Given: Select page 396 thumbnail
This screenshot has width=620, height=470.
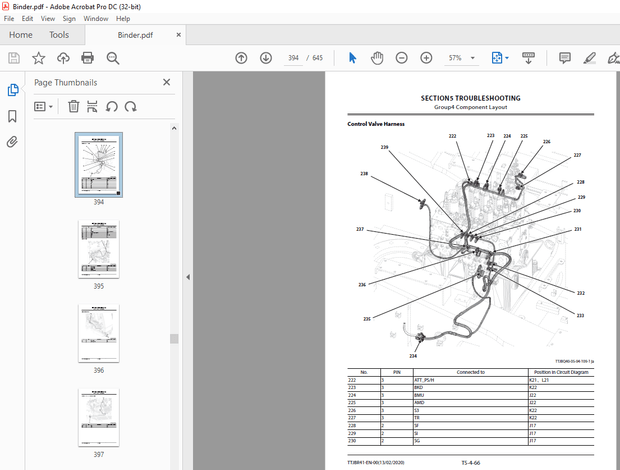Looking at the screenshot, I should (99, 333).
